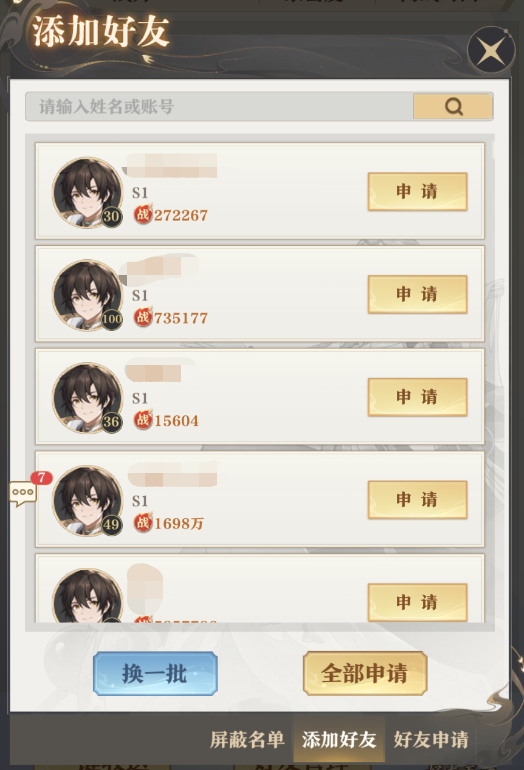Viewport: 524px width, 770px height.
Task: Switch to the 好友申请 tab
Action: [431, 740]
